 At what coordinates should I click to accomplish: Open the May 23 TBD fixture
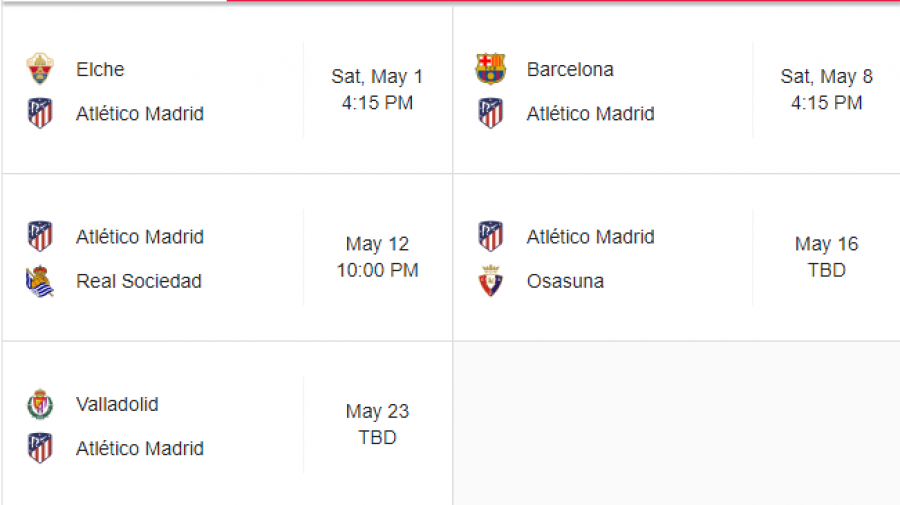[377, 425]
